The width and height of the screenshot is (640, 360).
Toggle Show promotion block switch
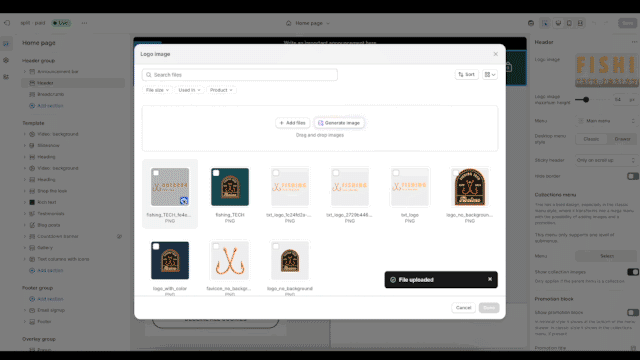[633, 313]
